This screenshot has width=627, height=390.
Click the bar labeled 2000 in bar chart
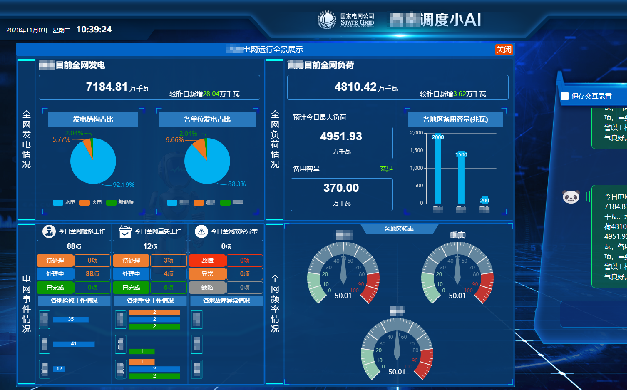(x=438, y=169)
